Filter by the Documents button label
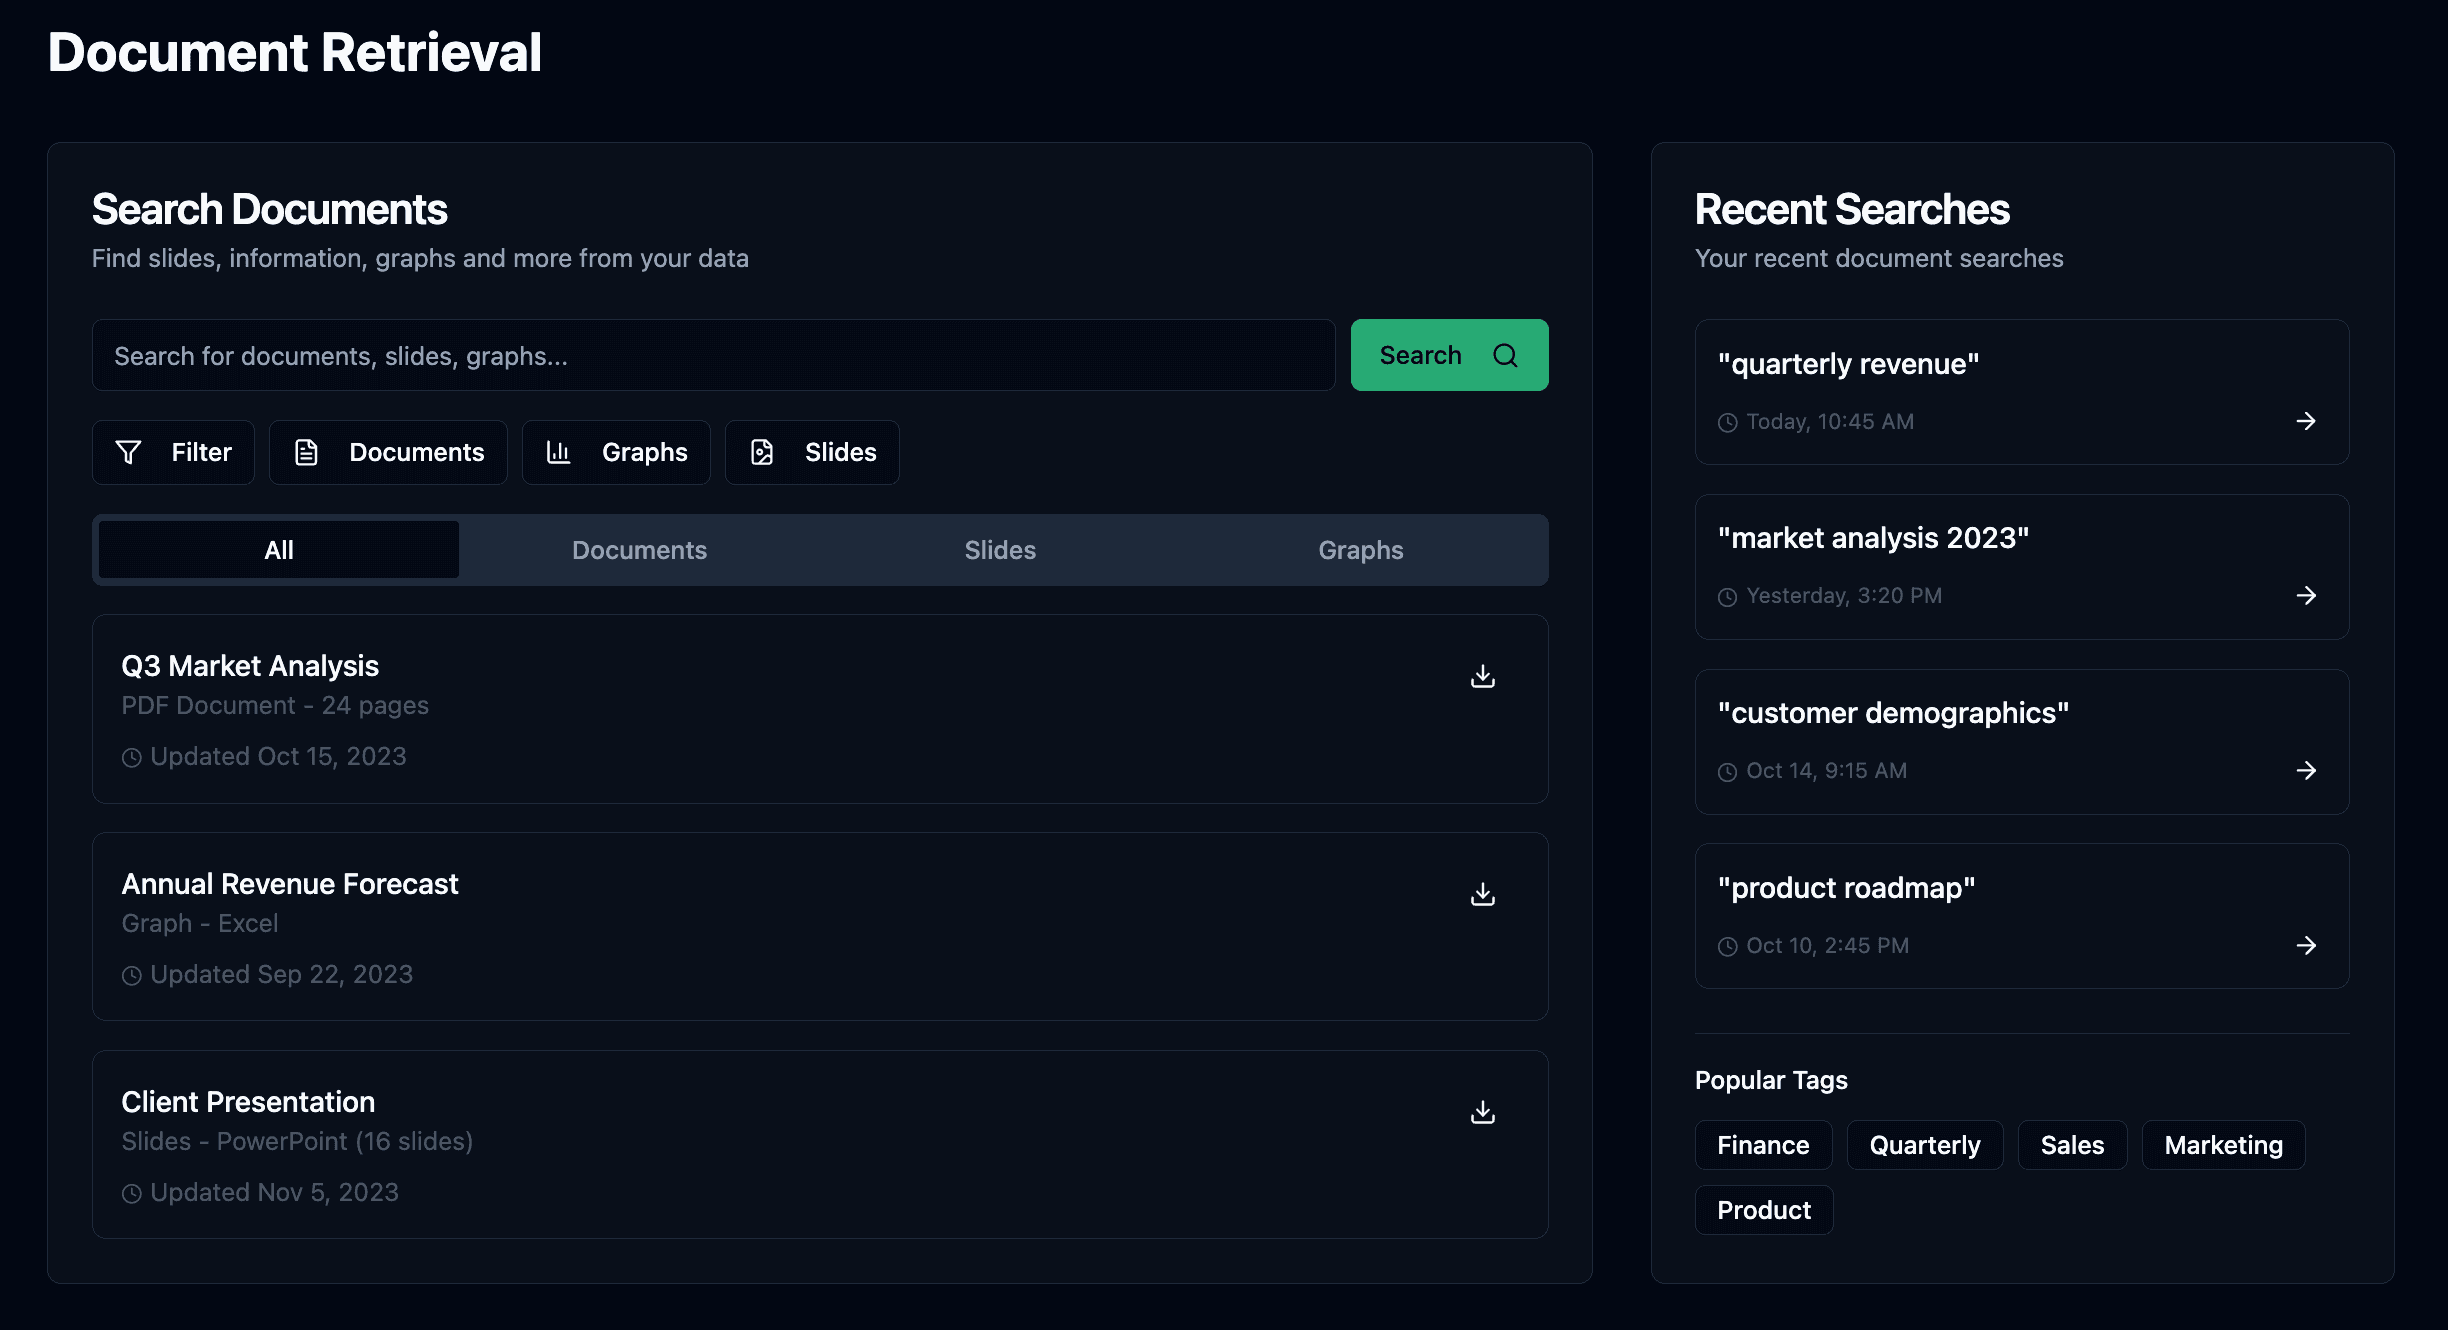The height and width of the screenshot is (1330, 2448). click(x=417, y=452)
